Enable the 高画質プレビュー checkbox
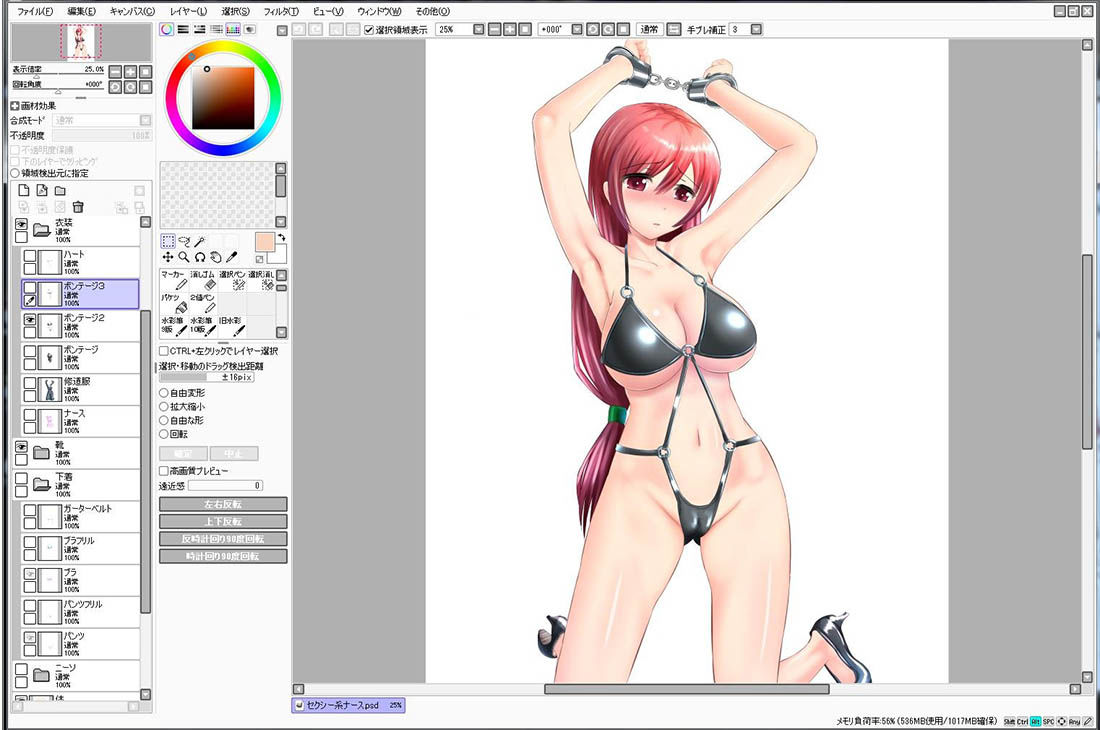This screenshot has height=730, width=1100. pos(164,471)
